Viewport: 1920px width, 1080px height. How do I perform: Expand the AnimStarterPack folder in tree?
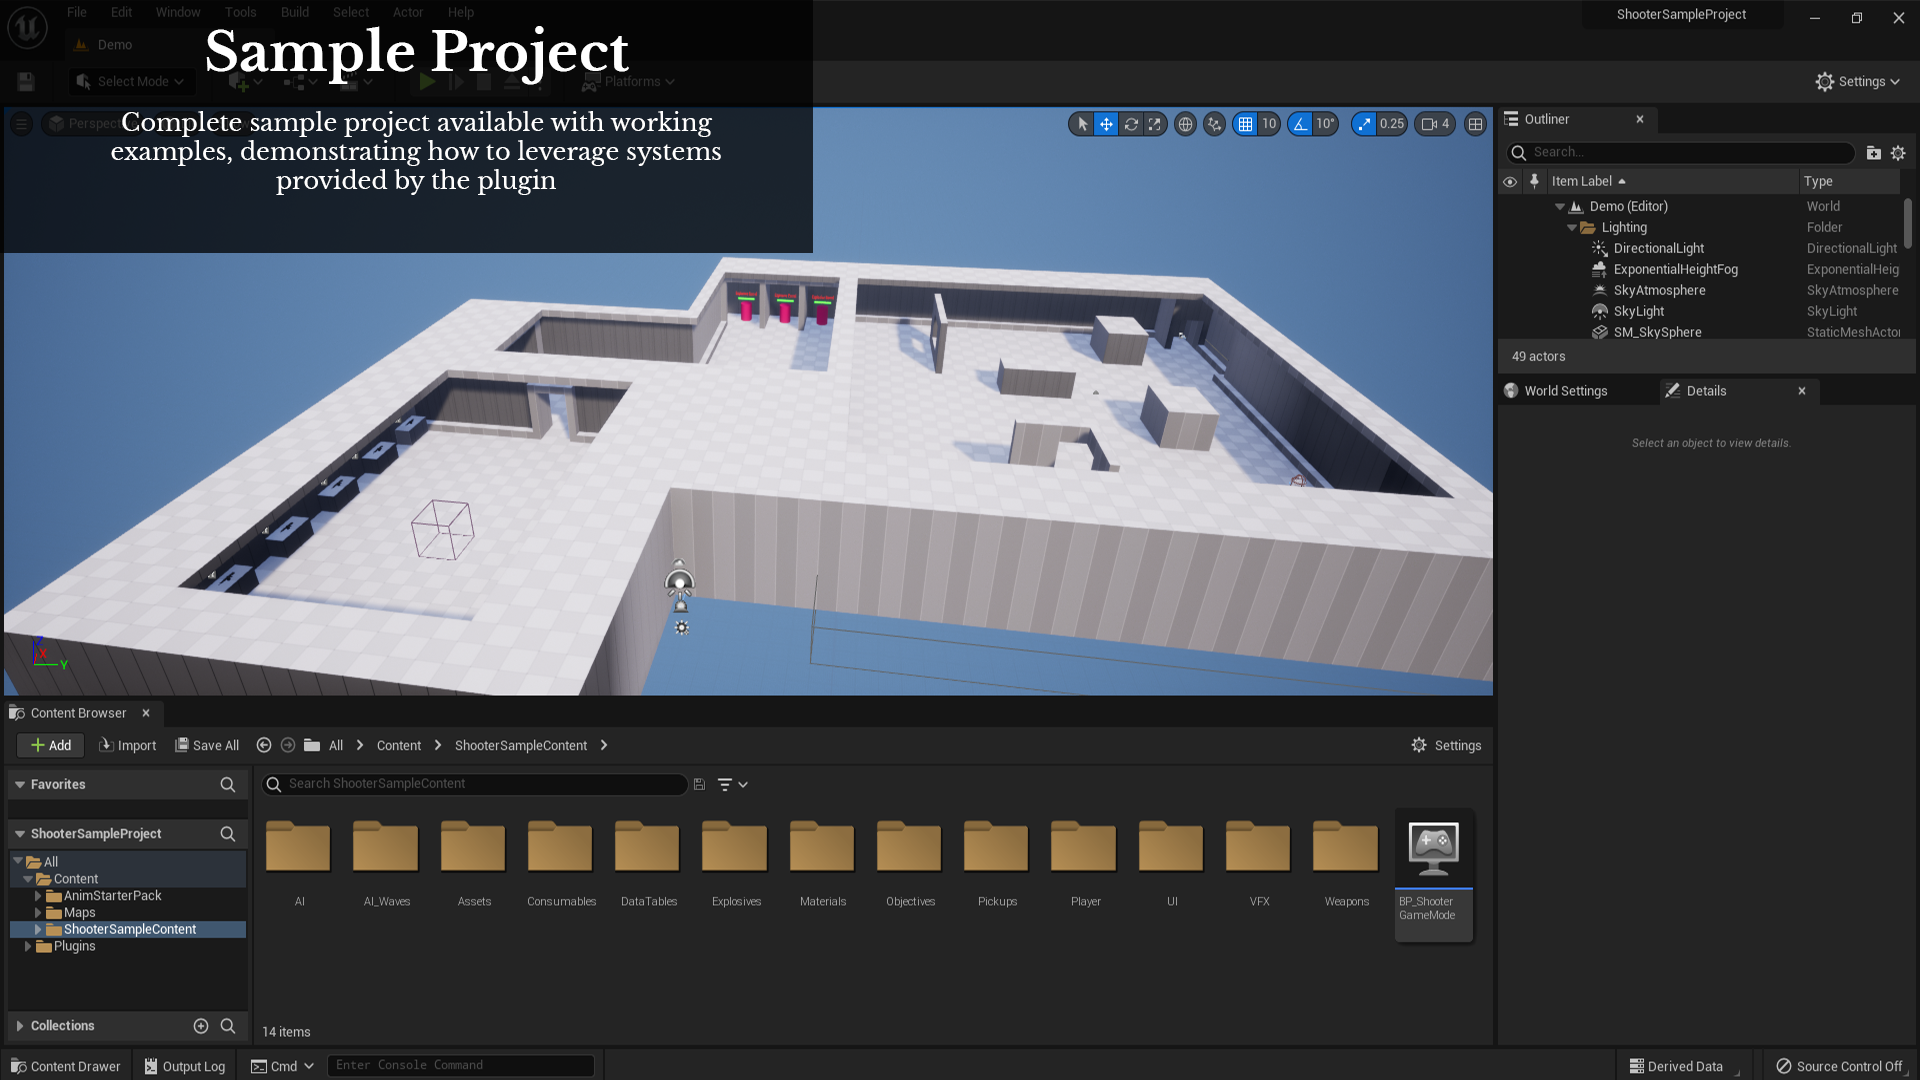click(38, 896)
